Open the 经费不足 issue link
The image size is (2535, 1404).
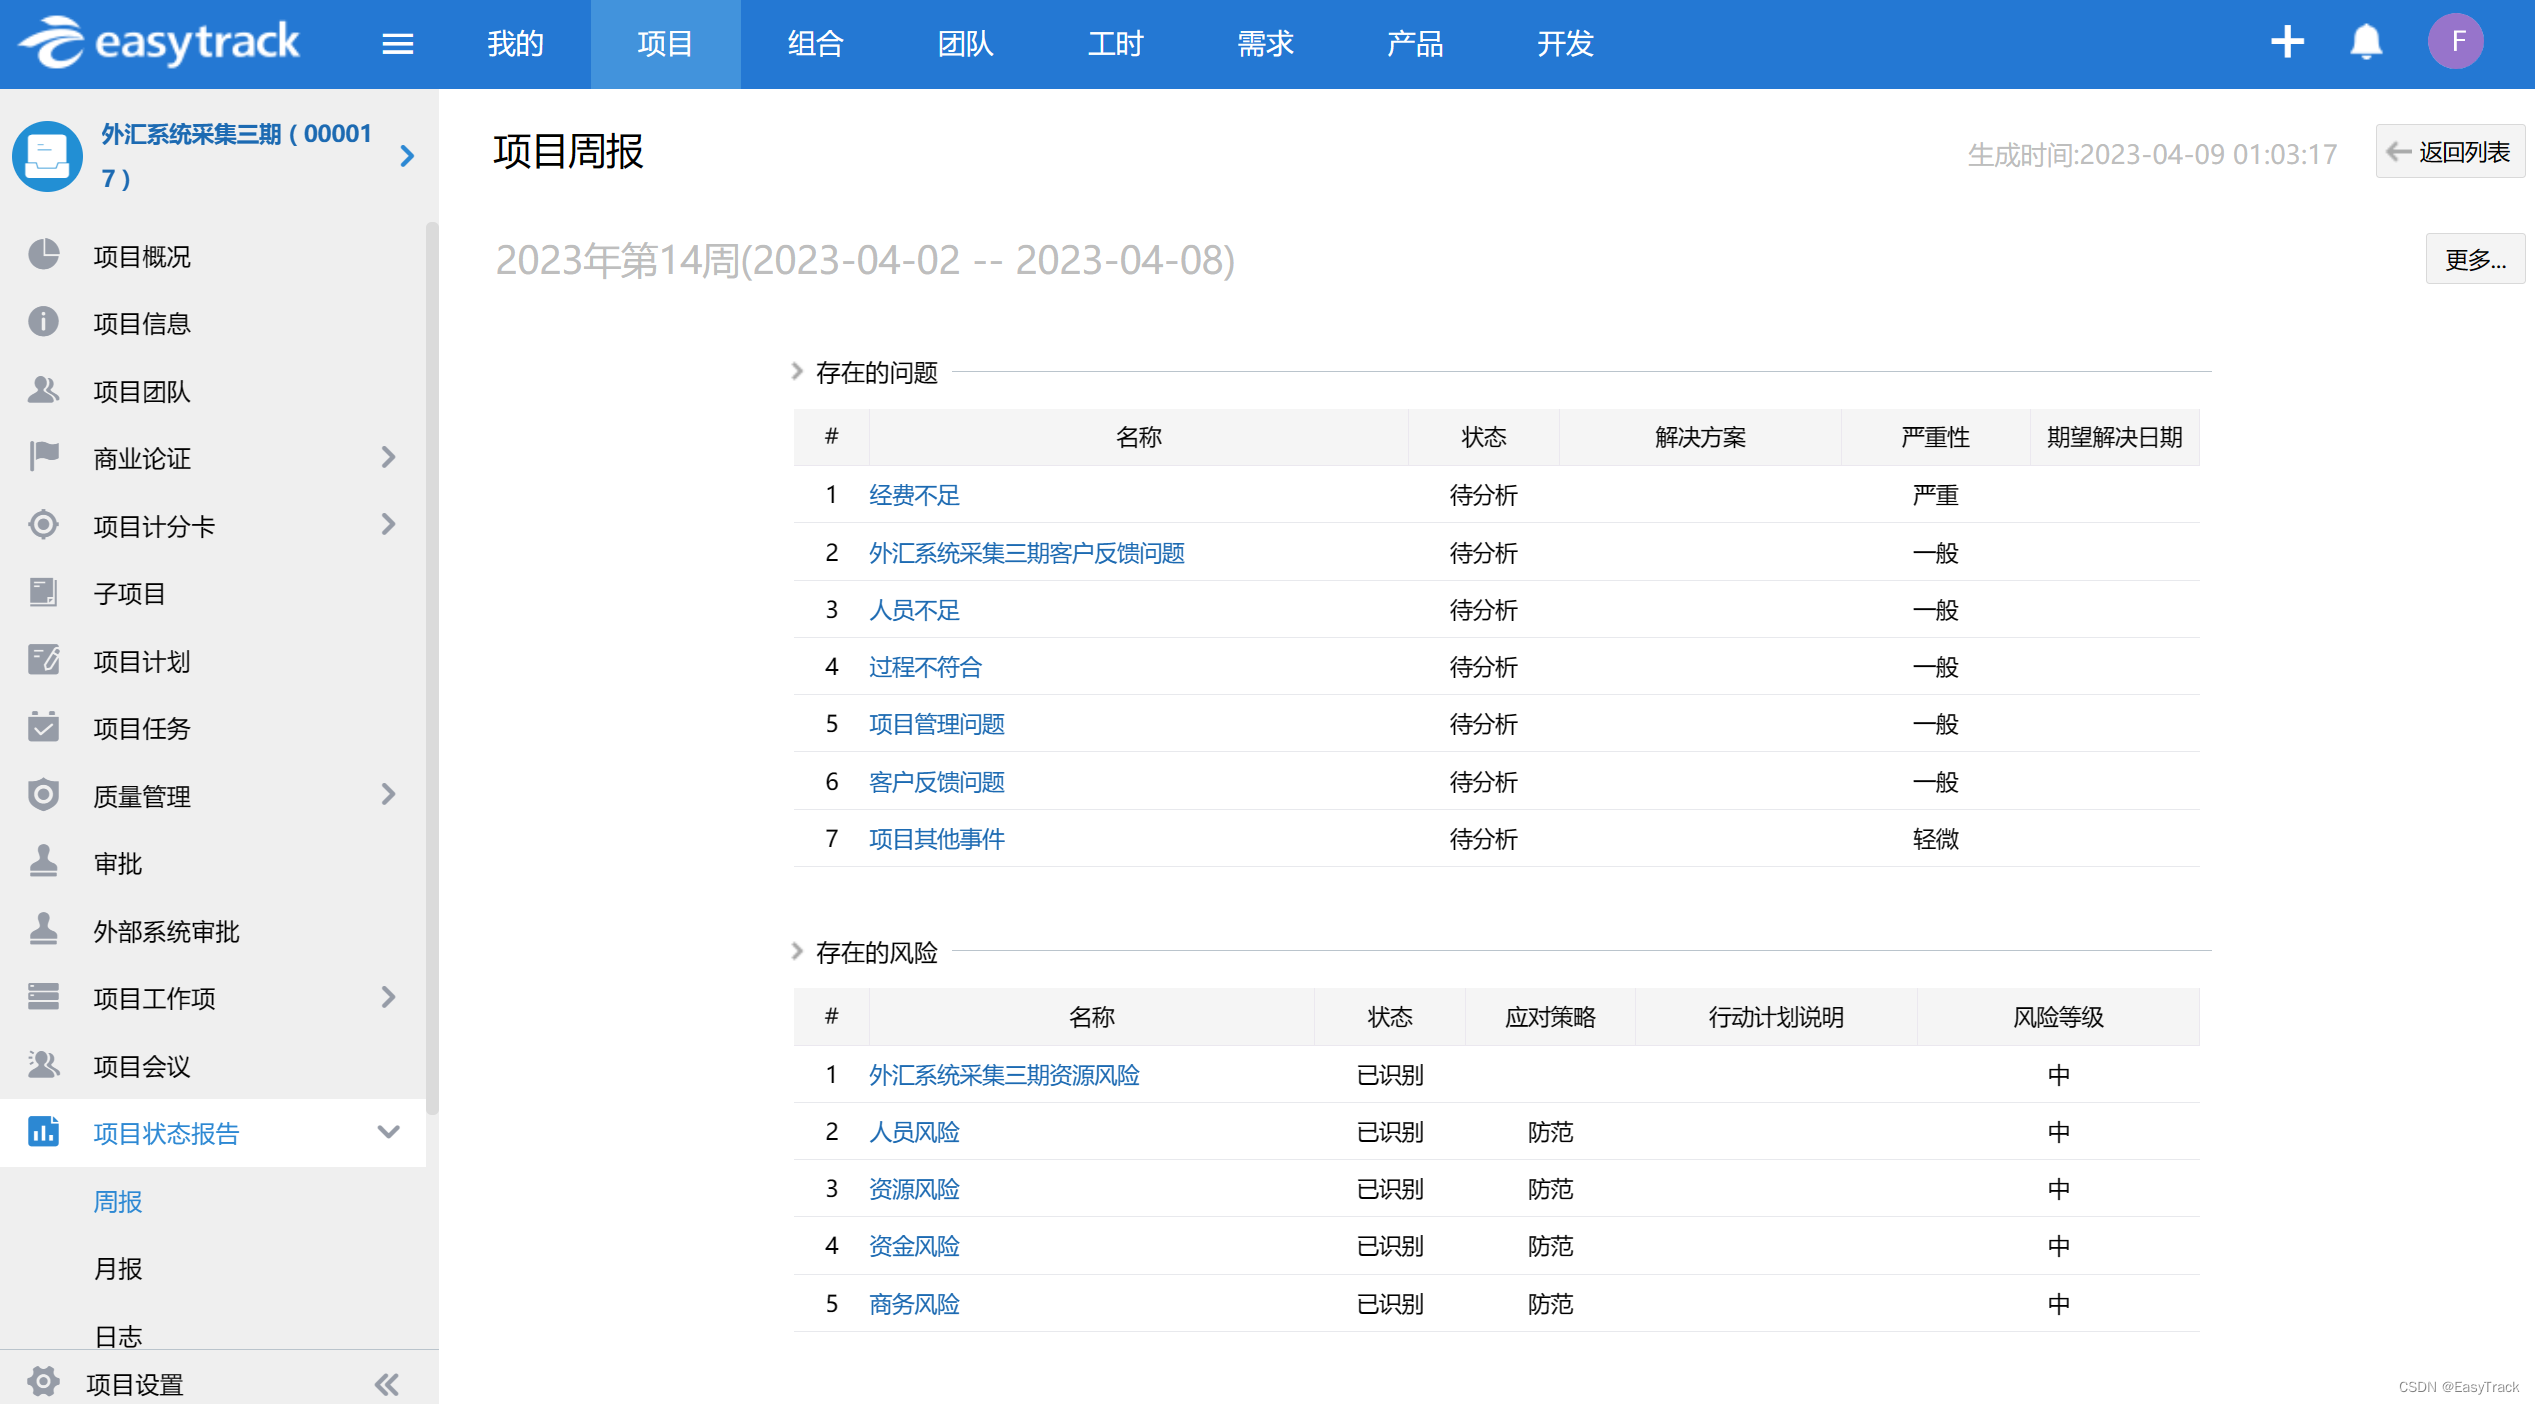[x=914, y=495]
